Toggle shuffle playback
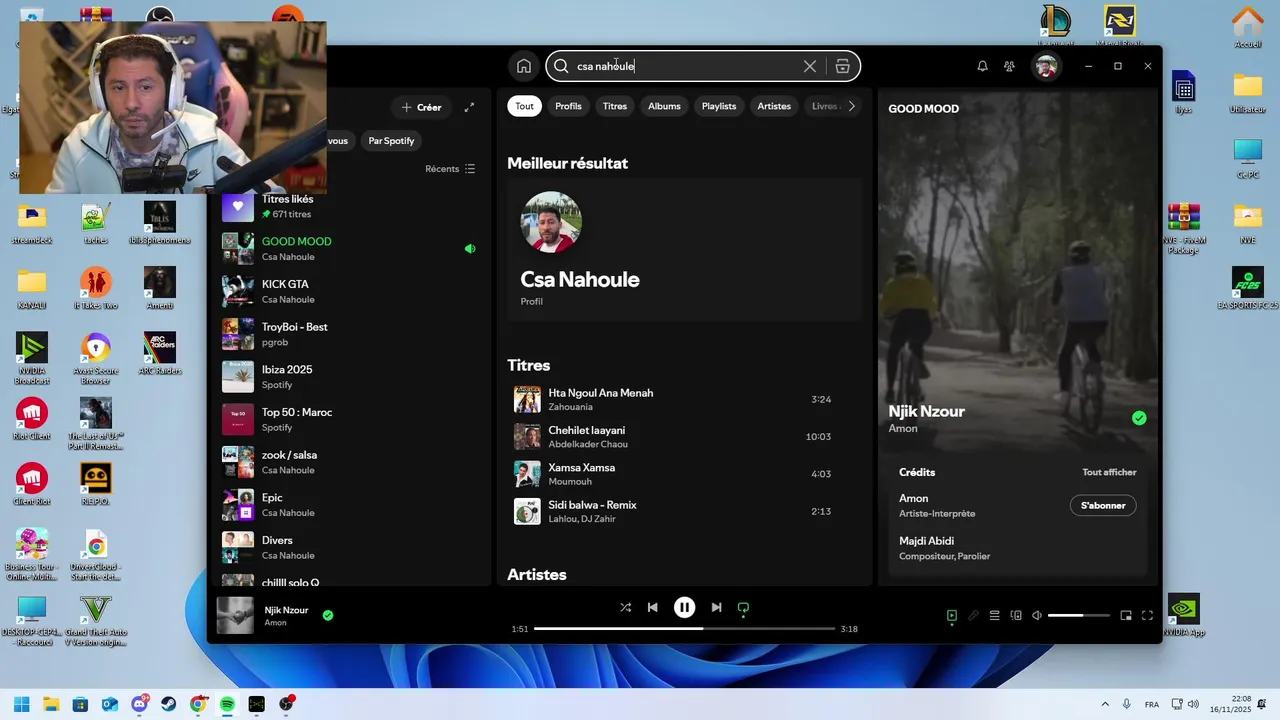This screenshot has height=720, width=1280. 625,607
